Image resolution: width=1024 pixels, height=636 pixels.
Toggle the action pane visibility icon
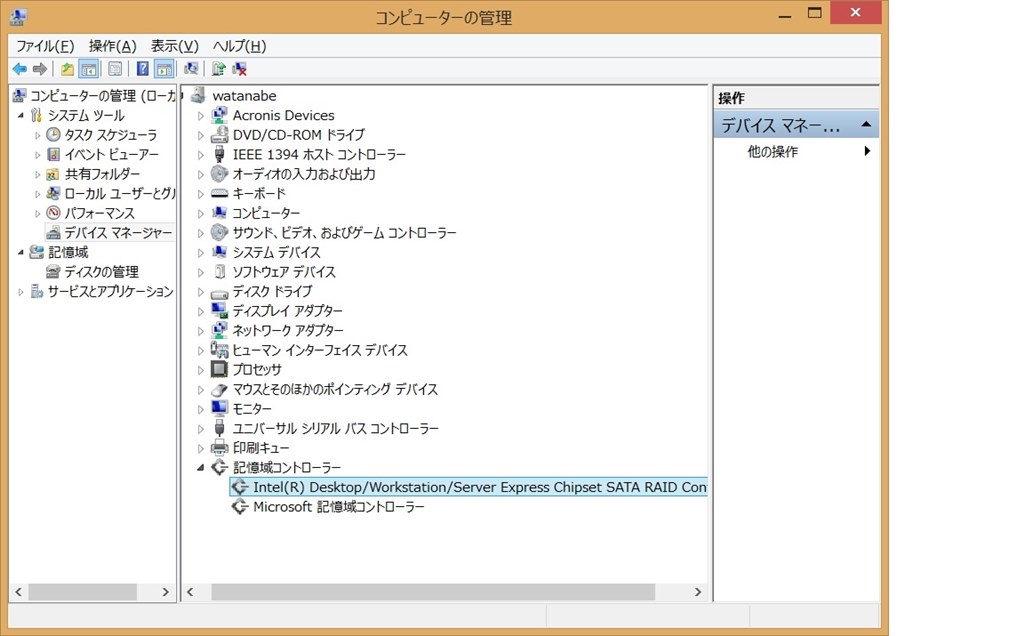pos(164,68)
